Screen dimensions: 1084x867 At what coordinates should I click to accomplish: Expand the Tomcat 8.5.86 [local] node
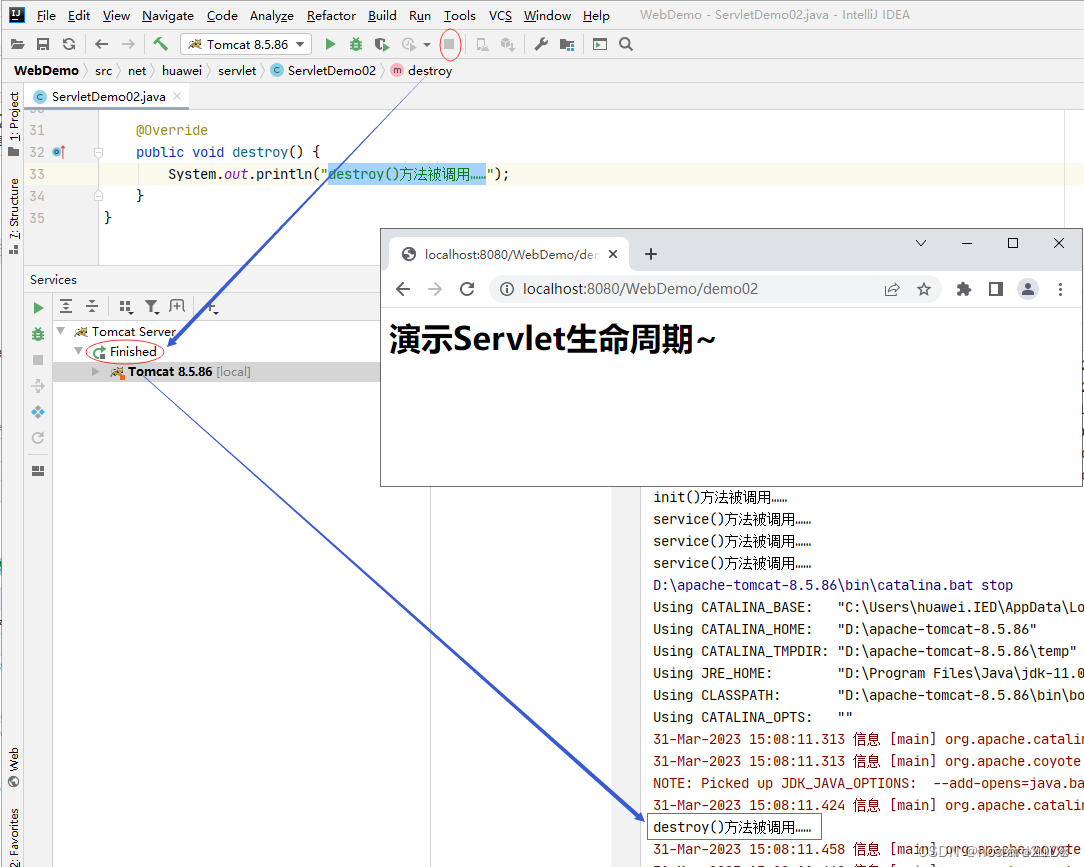[x=96, y=371]
